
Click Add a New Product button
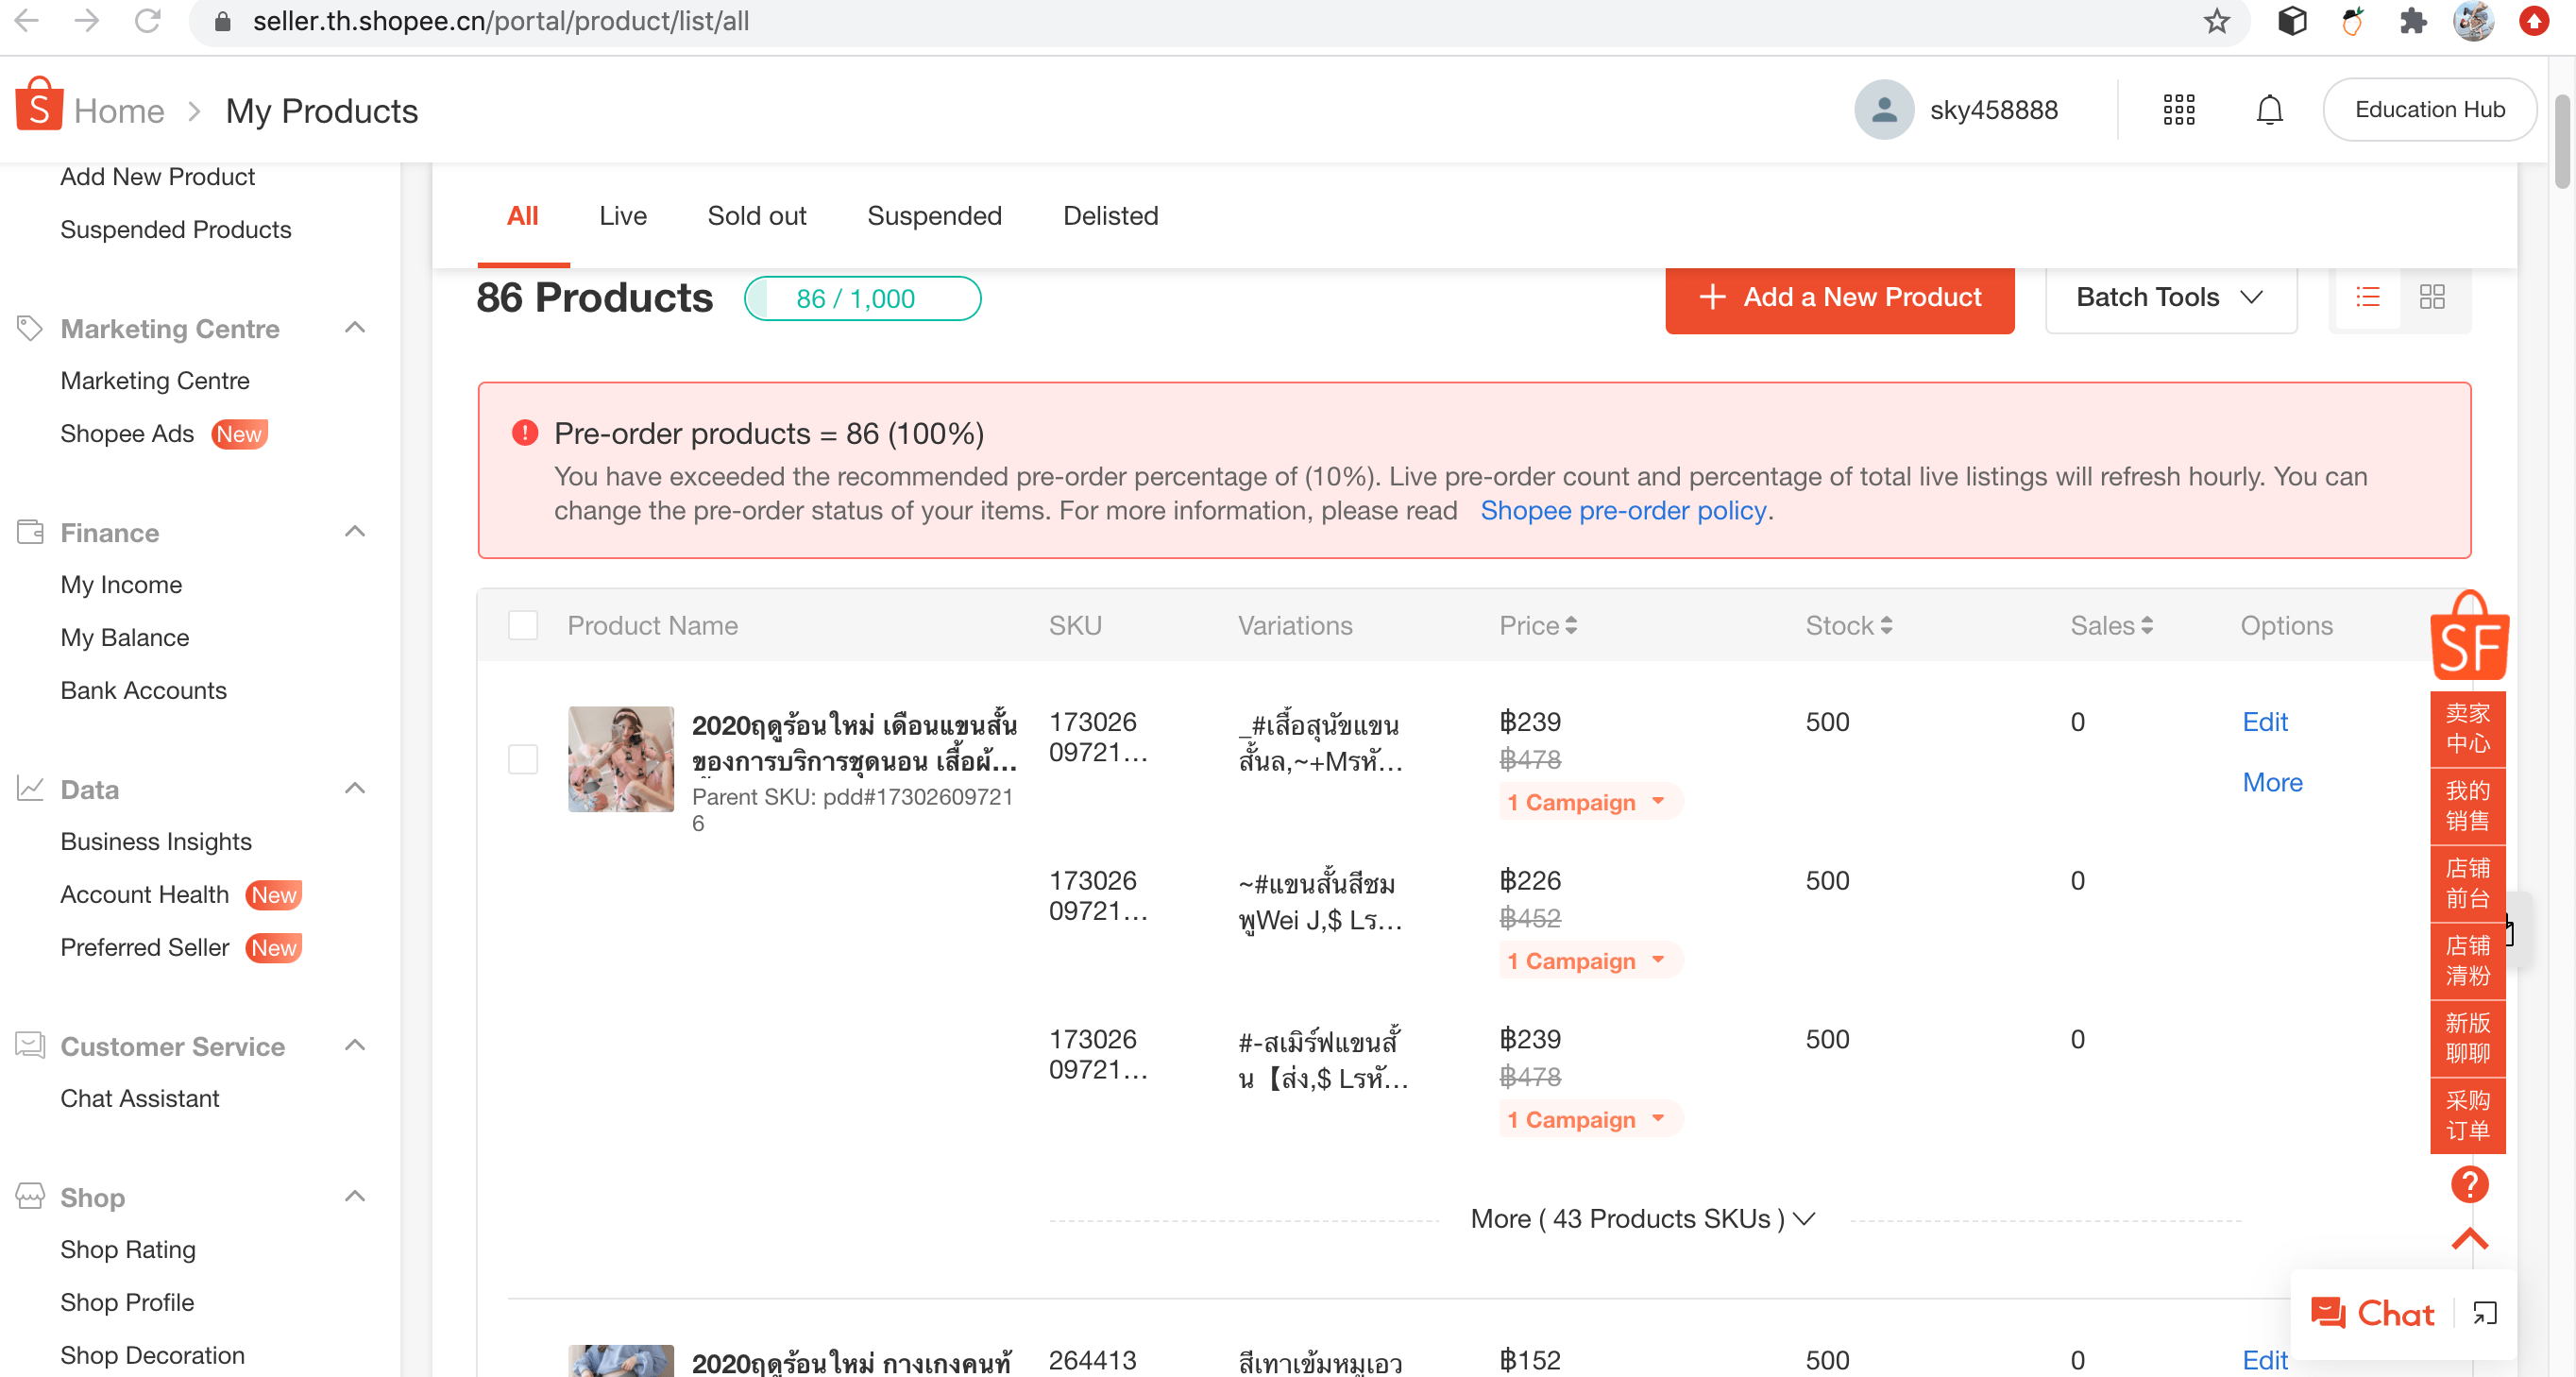tap(1840, 298)
